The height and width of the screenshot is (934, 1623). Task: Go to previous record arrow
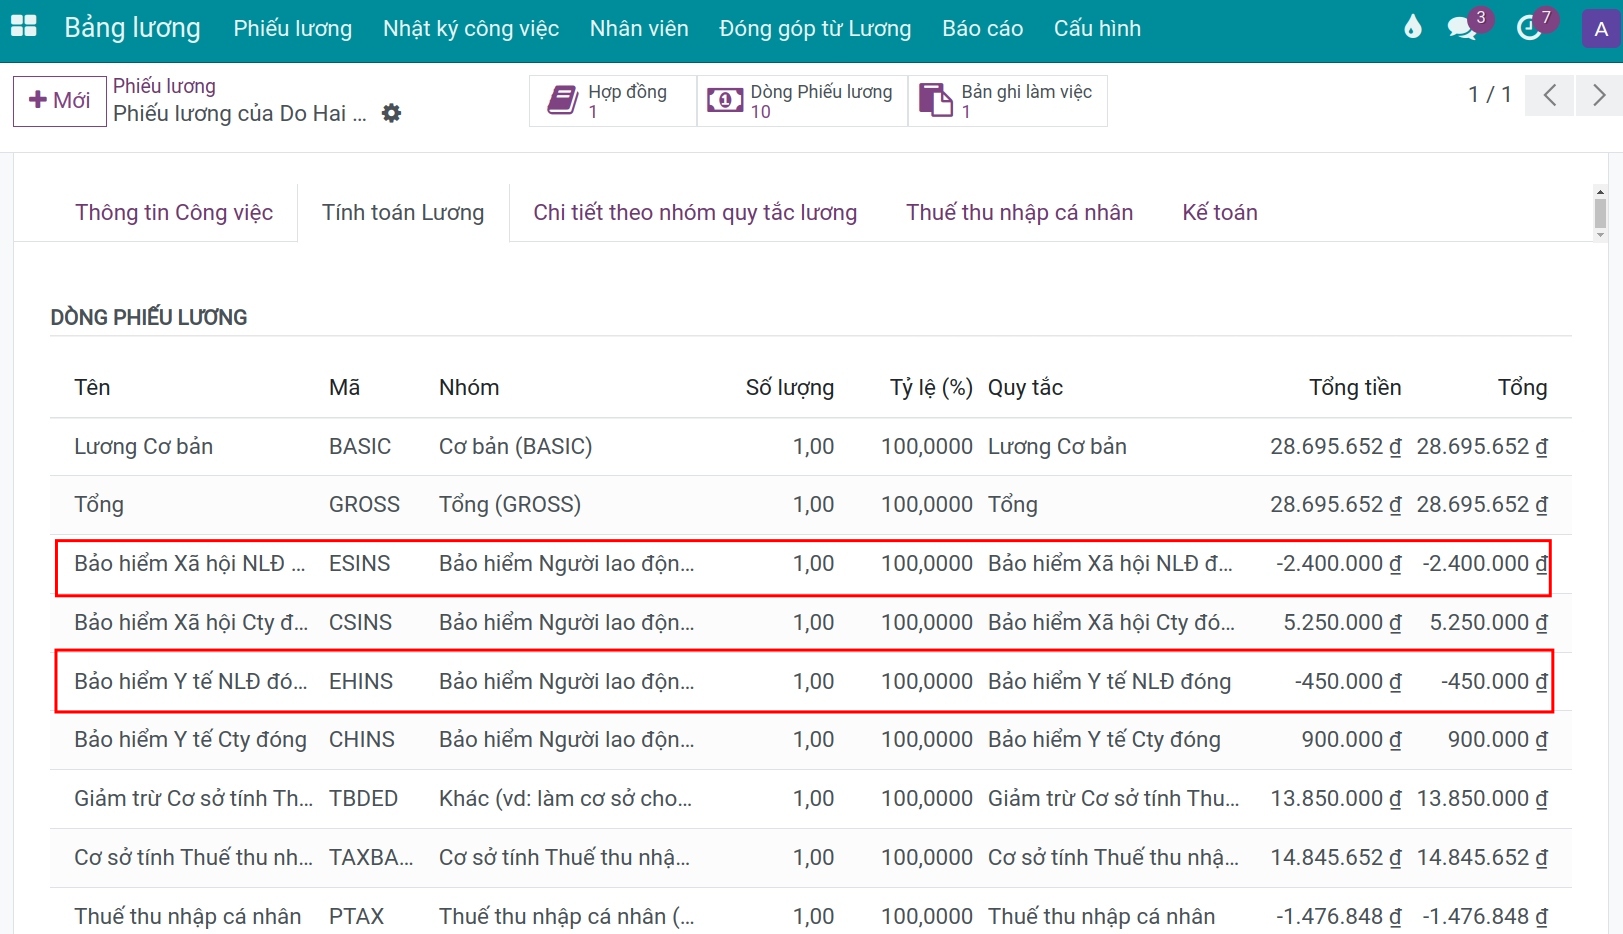[1549, 95]
